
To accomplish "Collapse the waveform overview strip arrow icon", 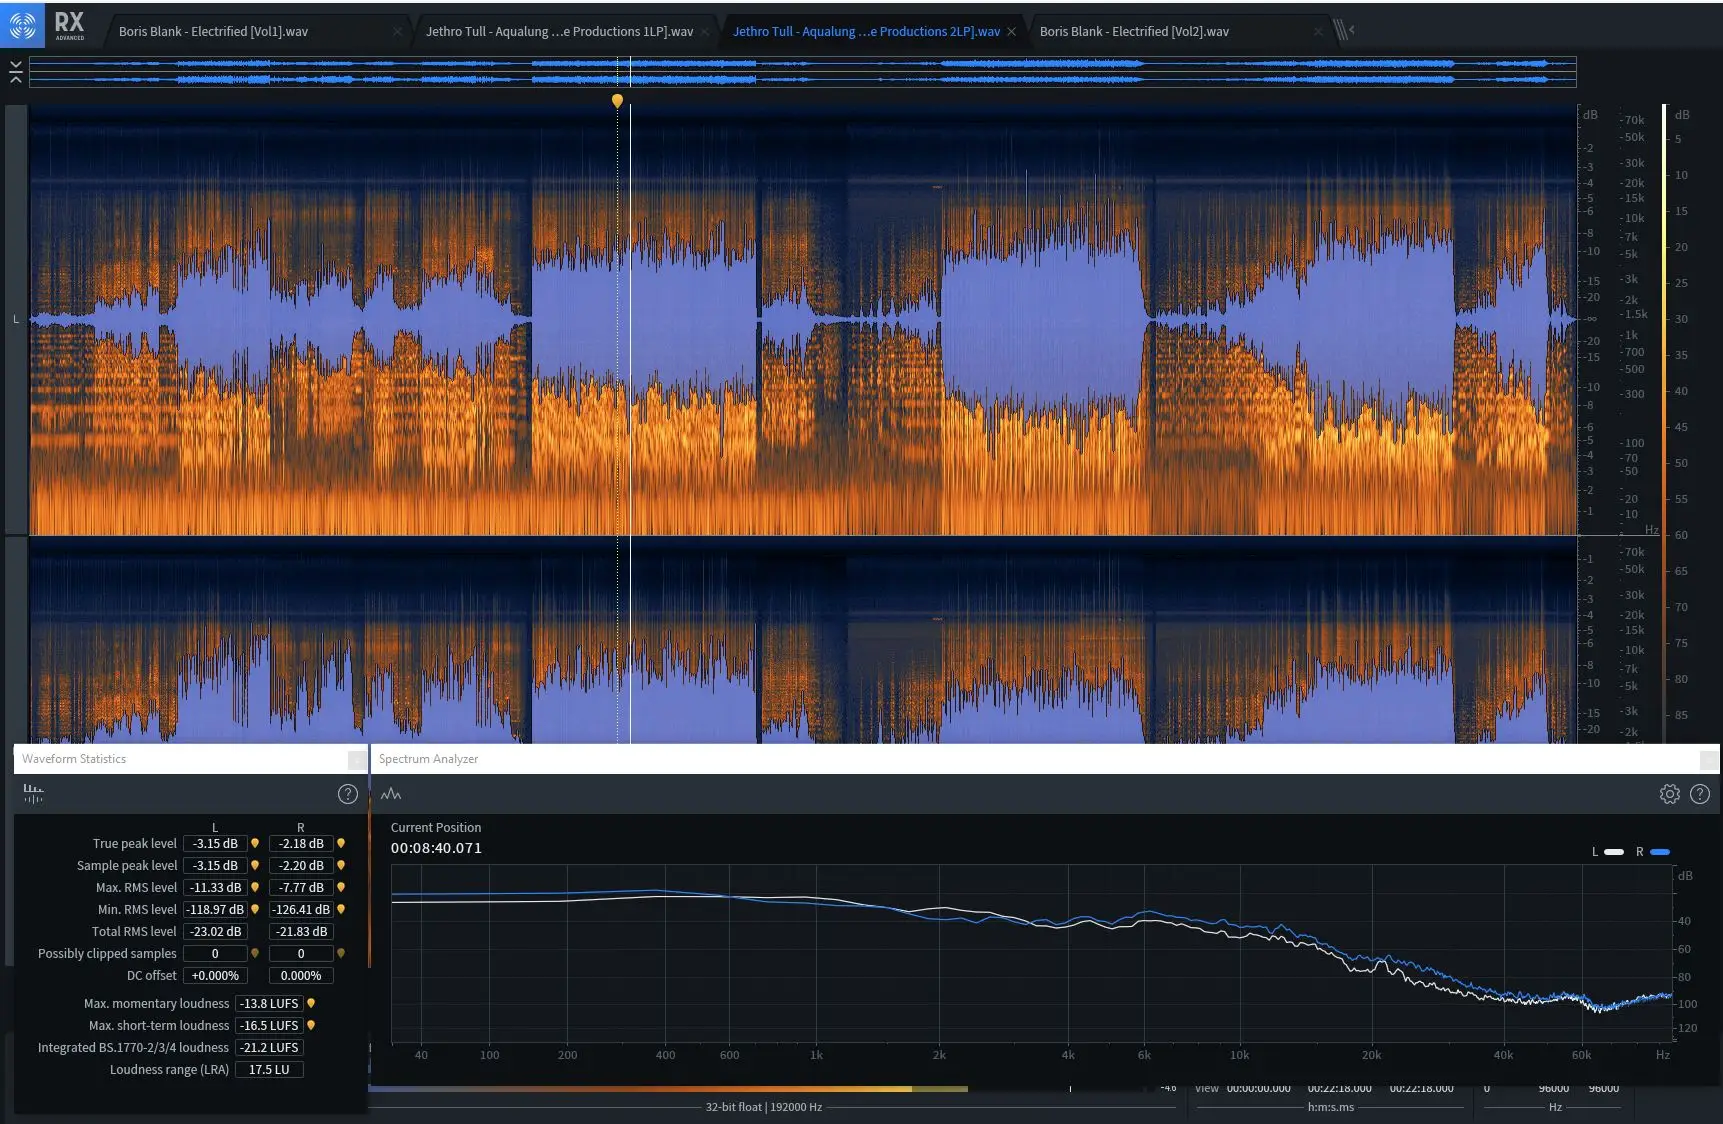I will click(x=15, y=72).
